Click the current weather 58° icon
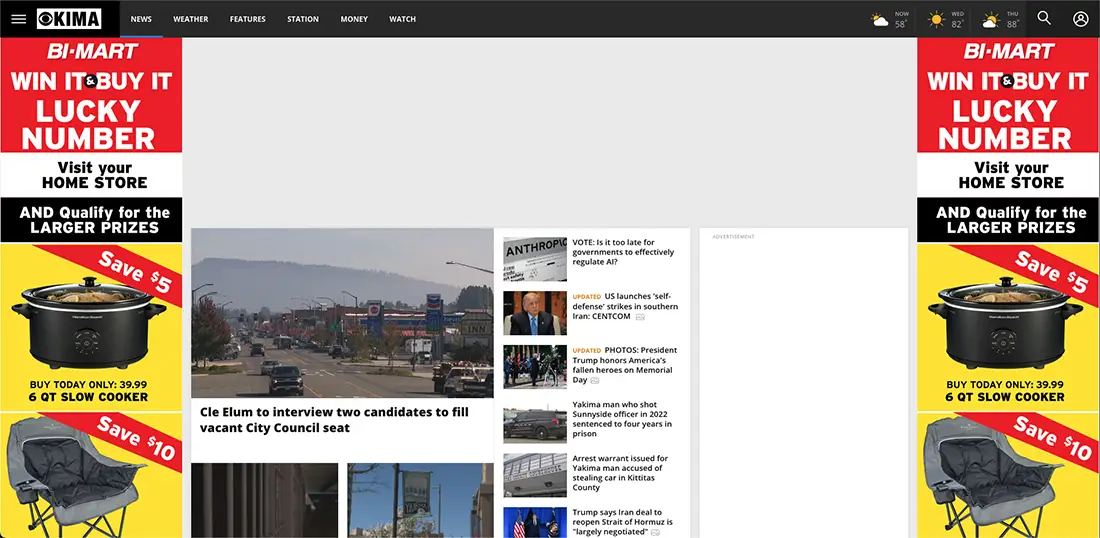The image size is (1100, 538). pyautogui.click(x=880, y=20)
